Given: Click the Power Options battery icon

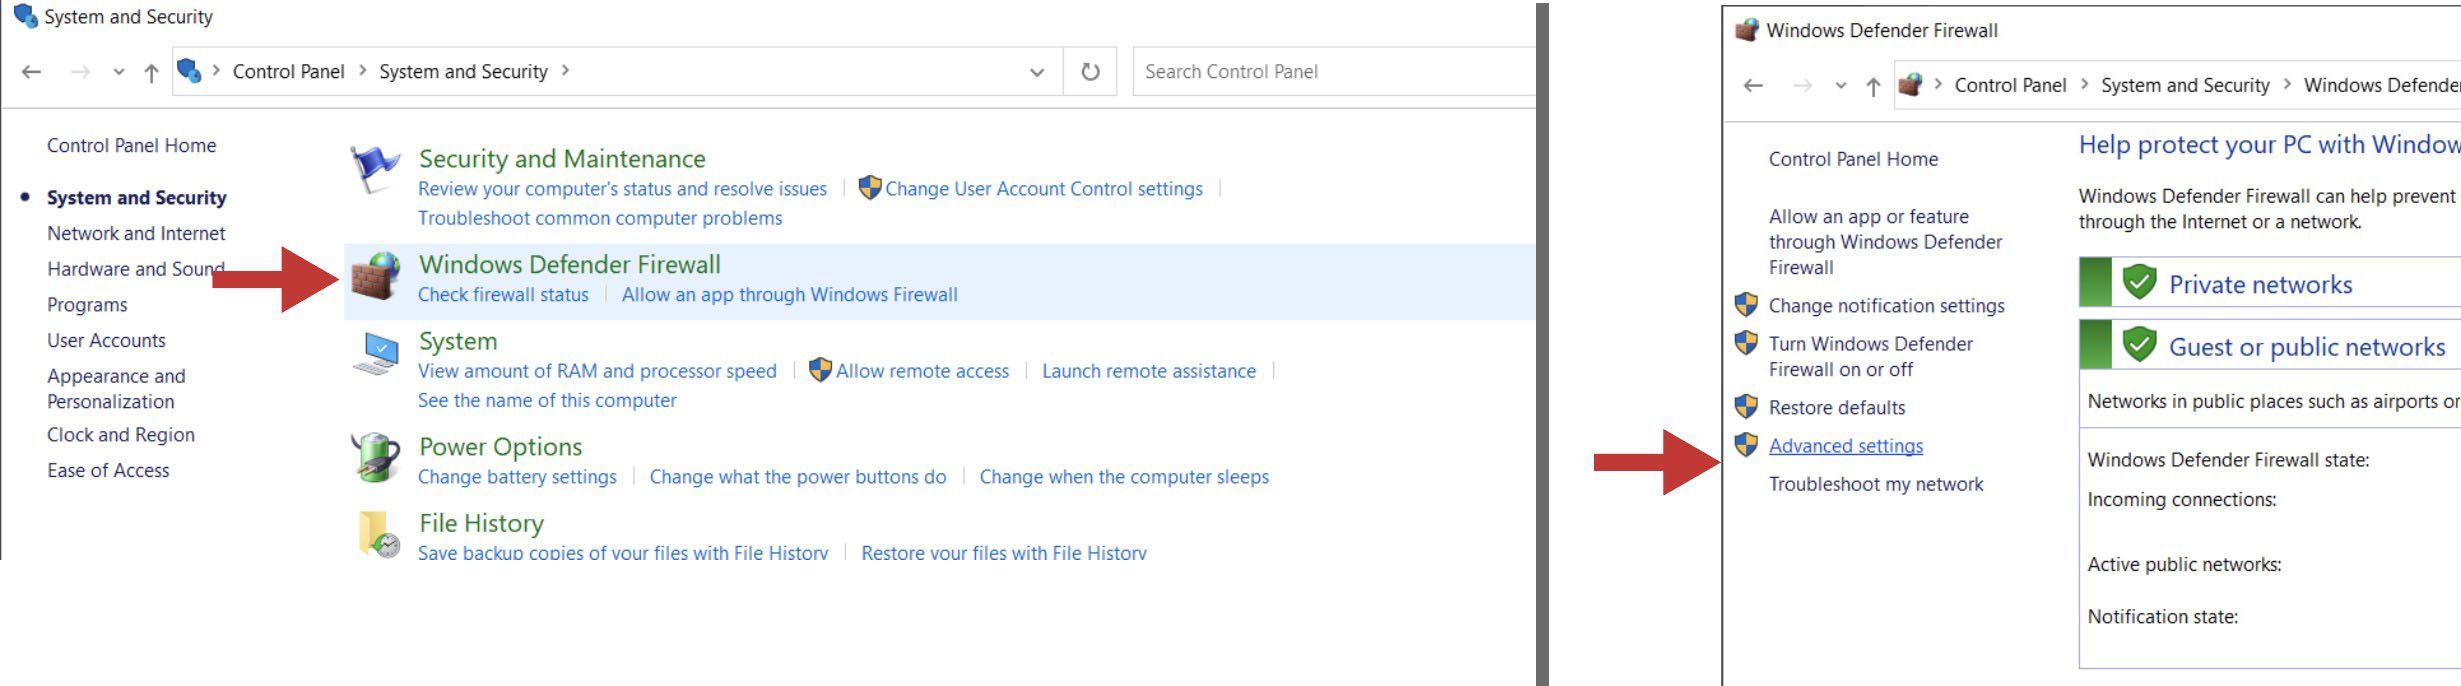Looking at the screenshot, I should 376,458.
